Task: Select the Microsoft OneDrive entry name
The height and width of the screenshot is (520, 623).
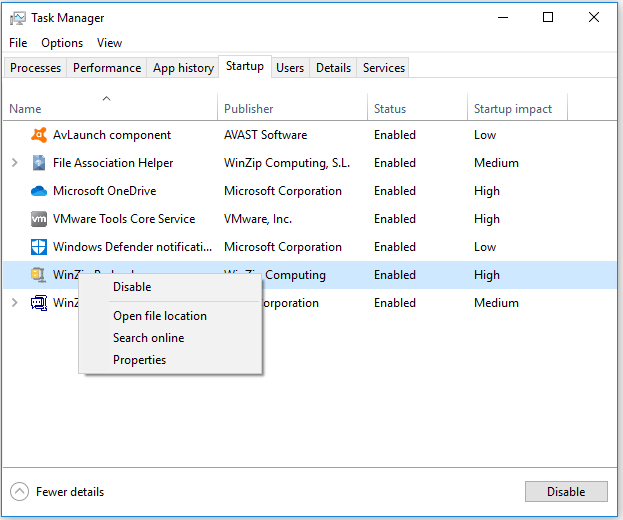Action: 104,191
